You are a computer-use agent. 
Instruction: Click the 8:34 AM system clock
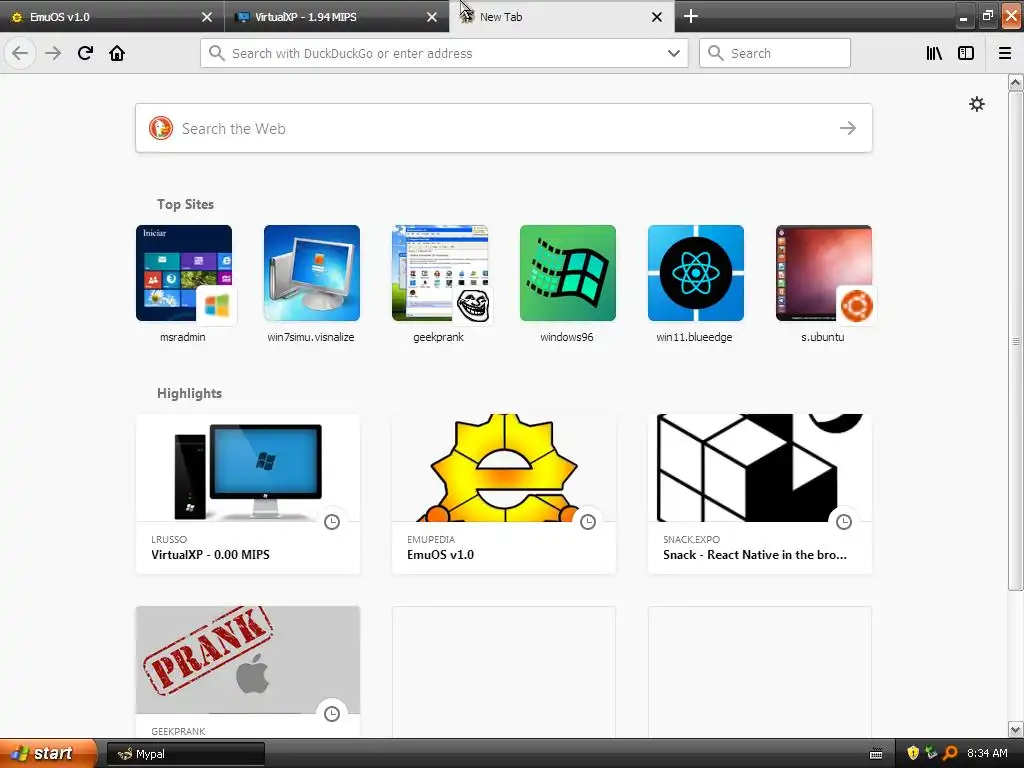[x=987, y=754]
